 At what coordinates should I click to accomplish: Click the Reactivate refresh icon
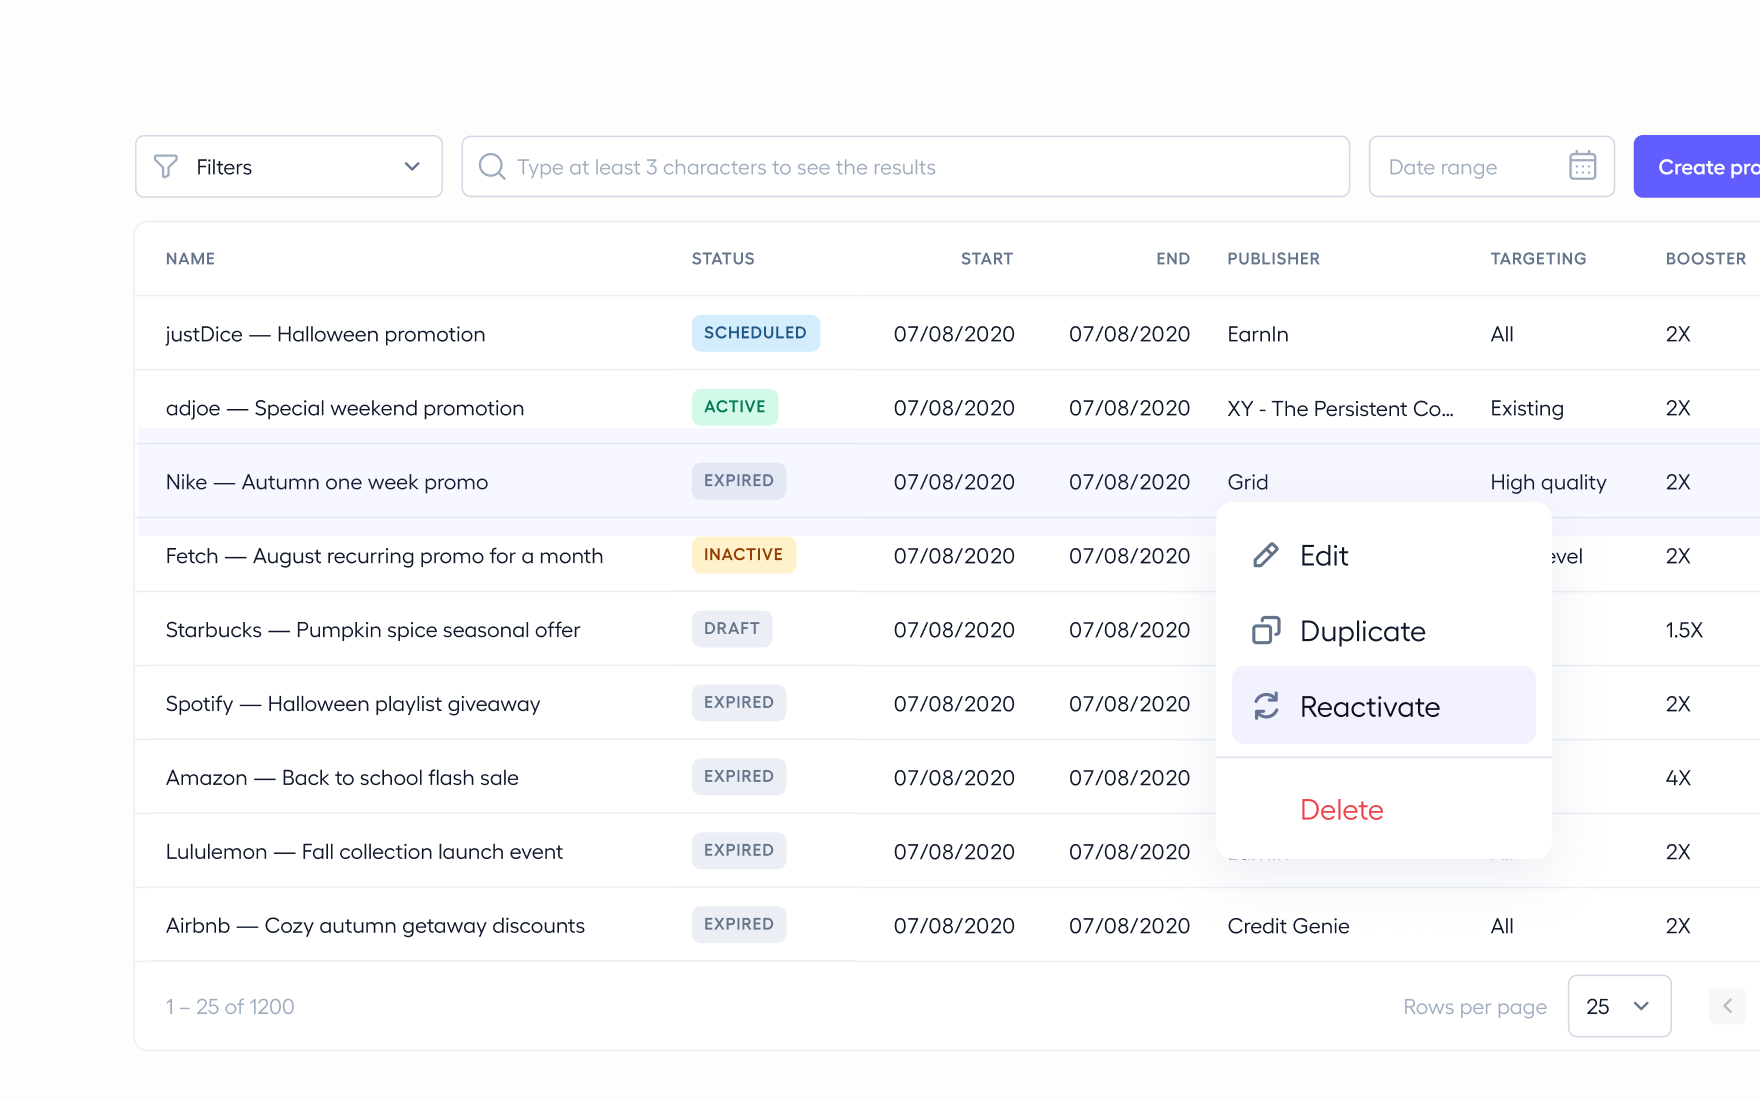click(x=1266, y=706)
